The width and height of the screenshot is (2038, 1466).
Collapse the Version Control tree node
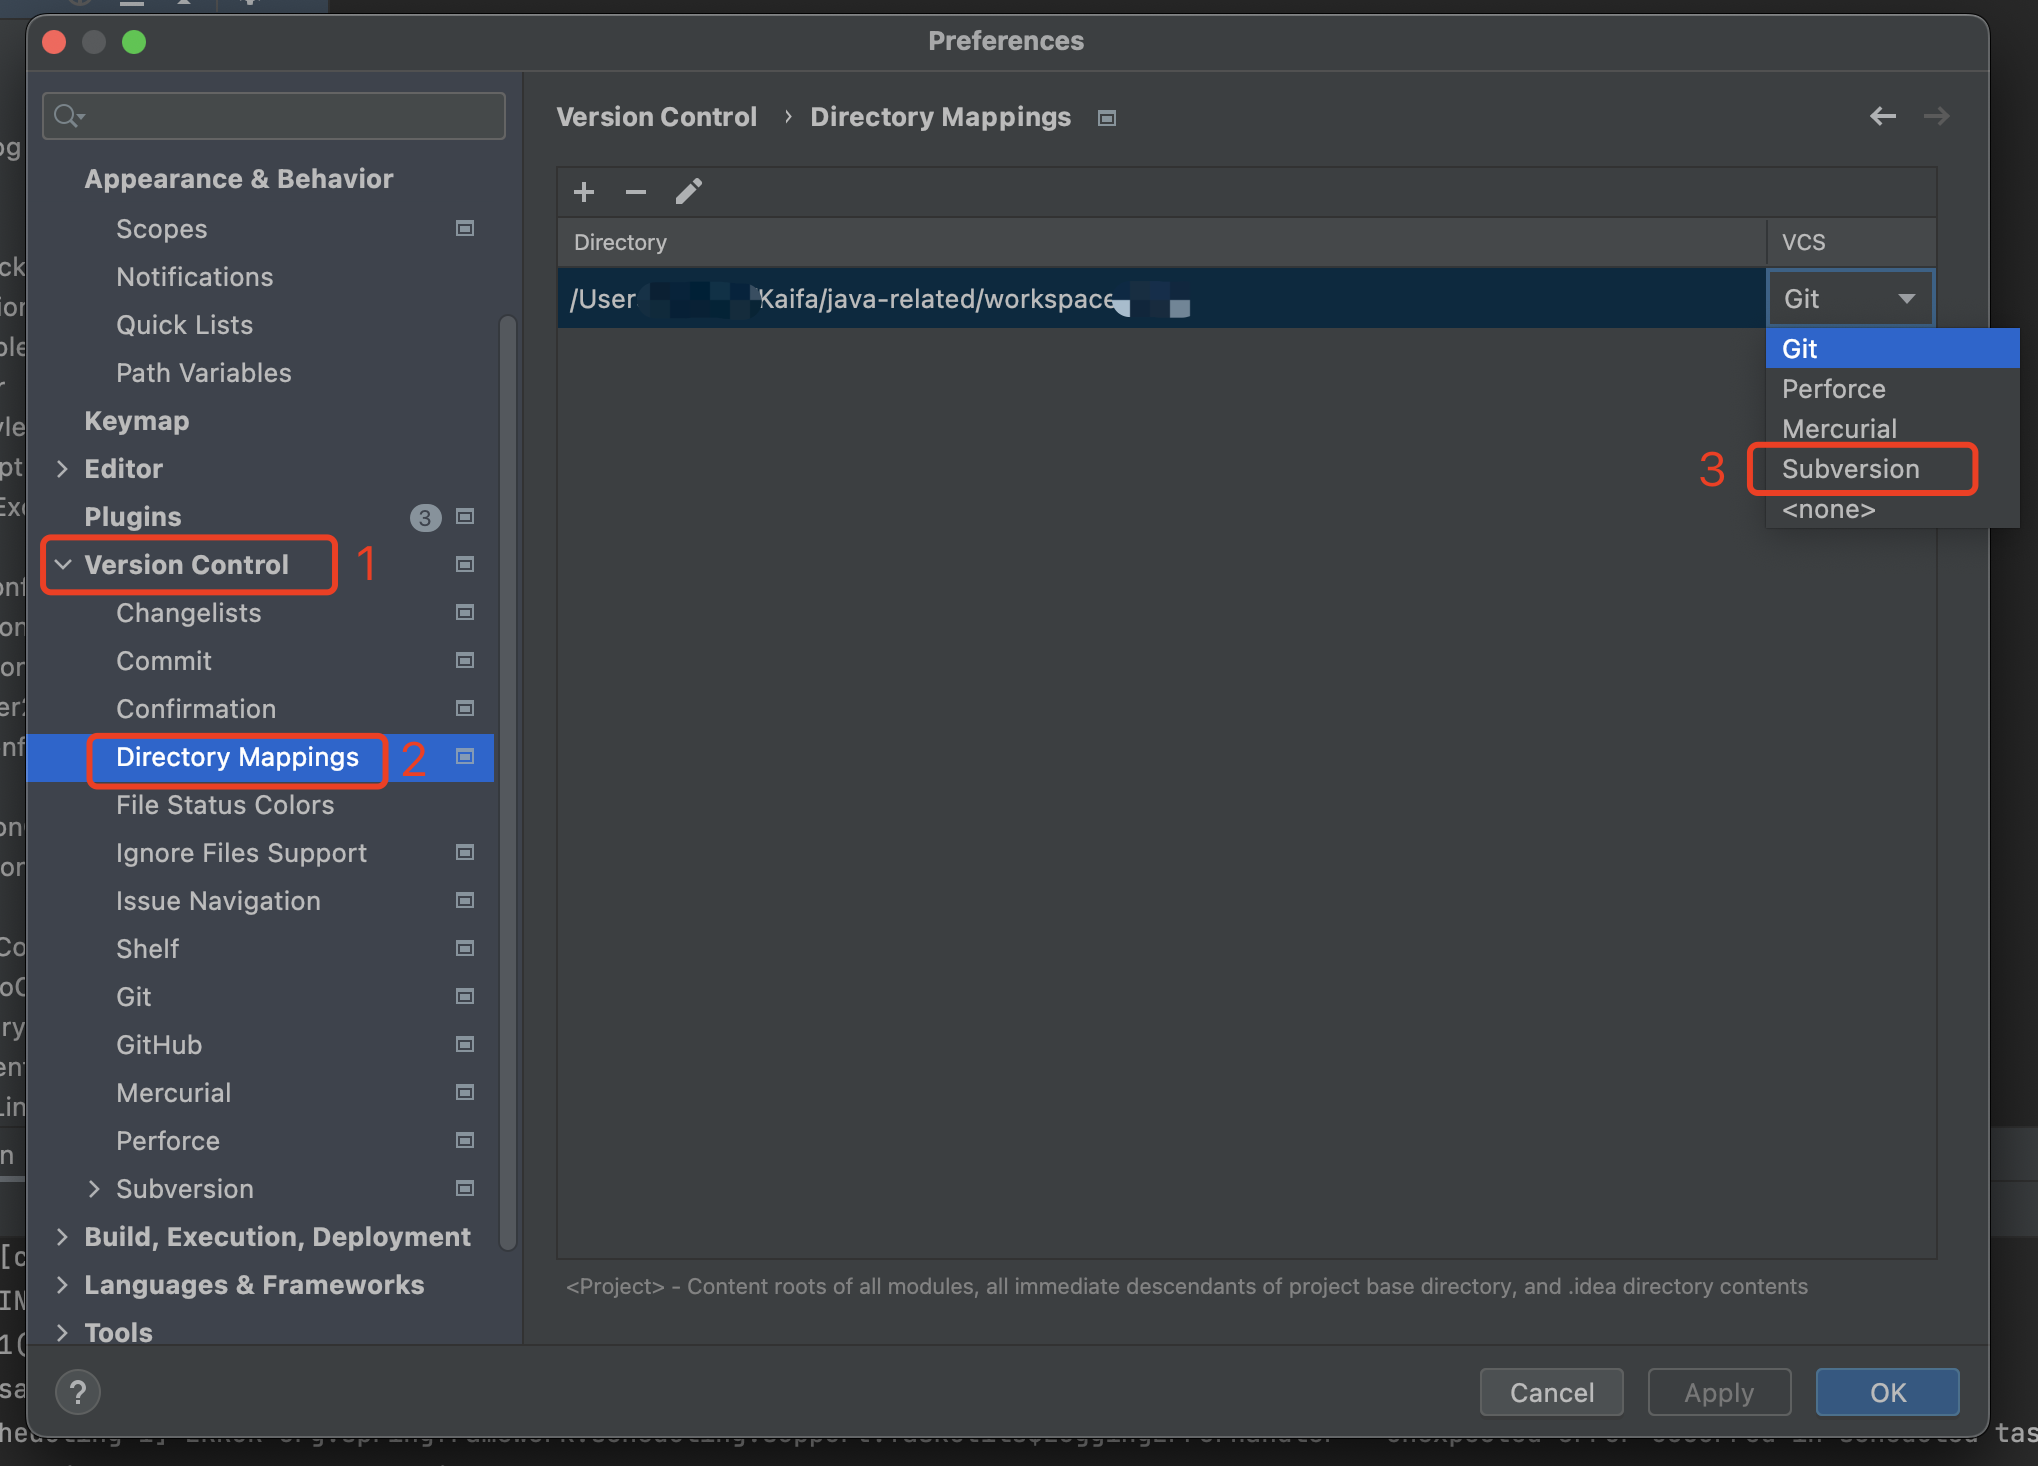[x=63, y=564]
